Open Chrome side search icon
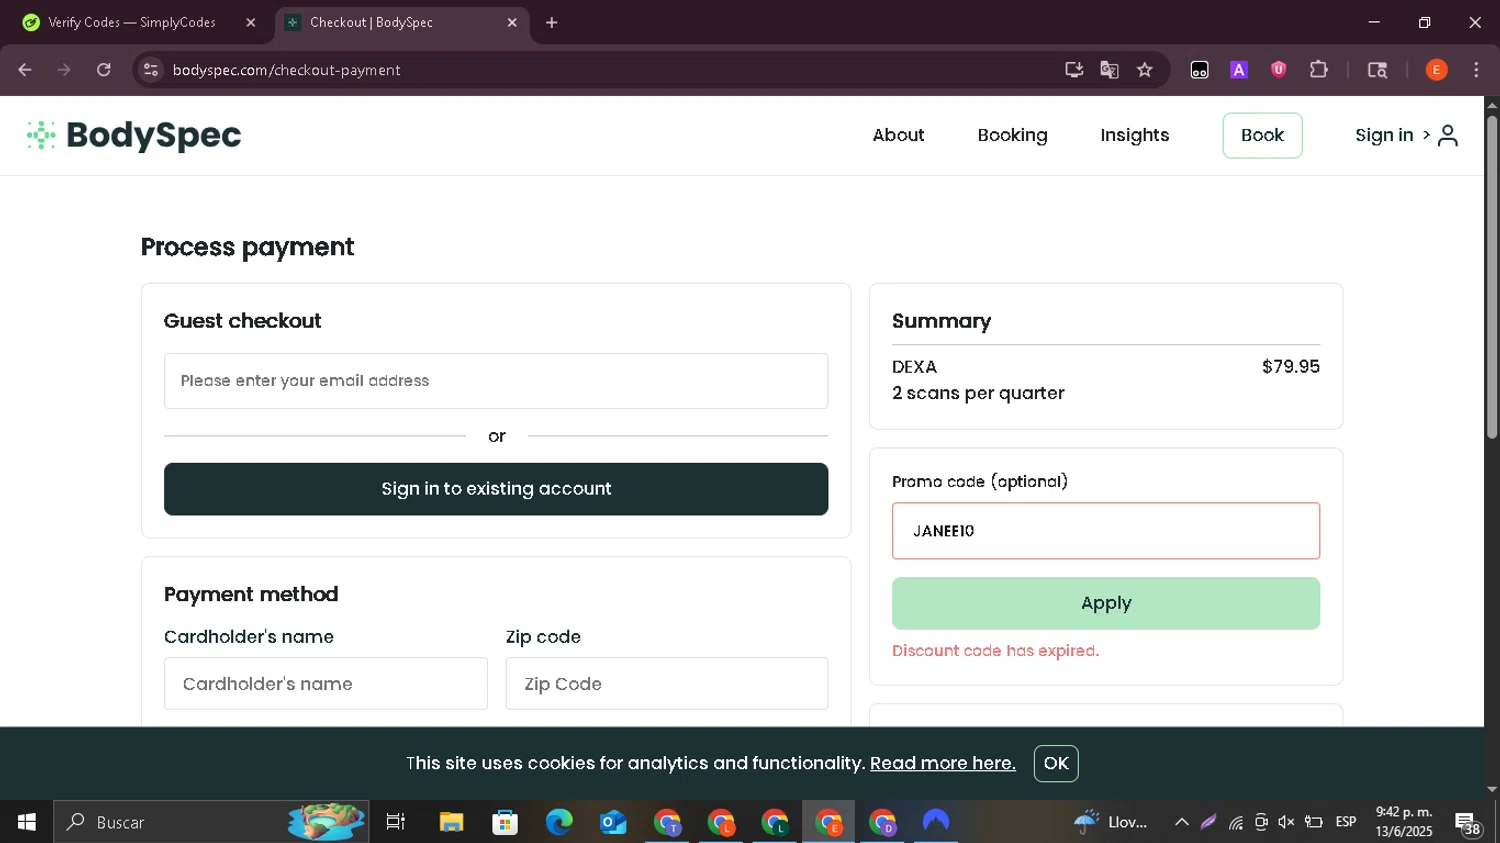 [1377, 70]
